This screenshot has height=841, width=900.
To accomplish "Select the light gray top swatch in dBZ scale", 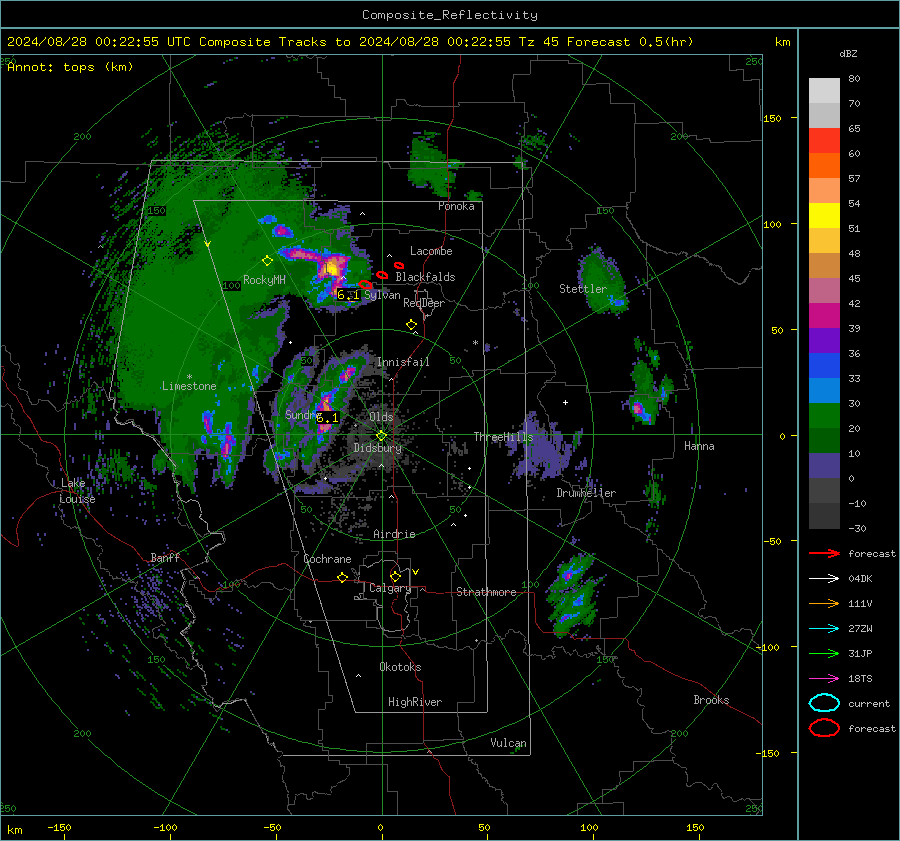I will click(x=824, y=91).
